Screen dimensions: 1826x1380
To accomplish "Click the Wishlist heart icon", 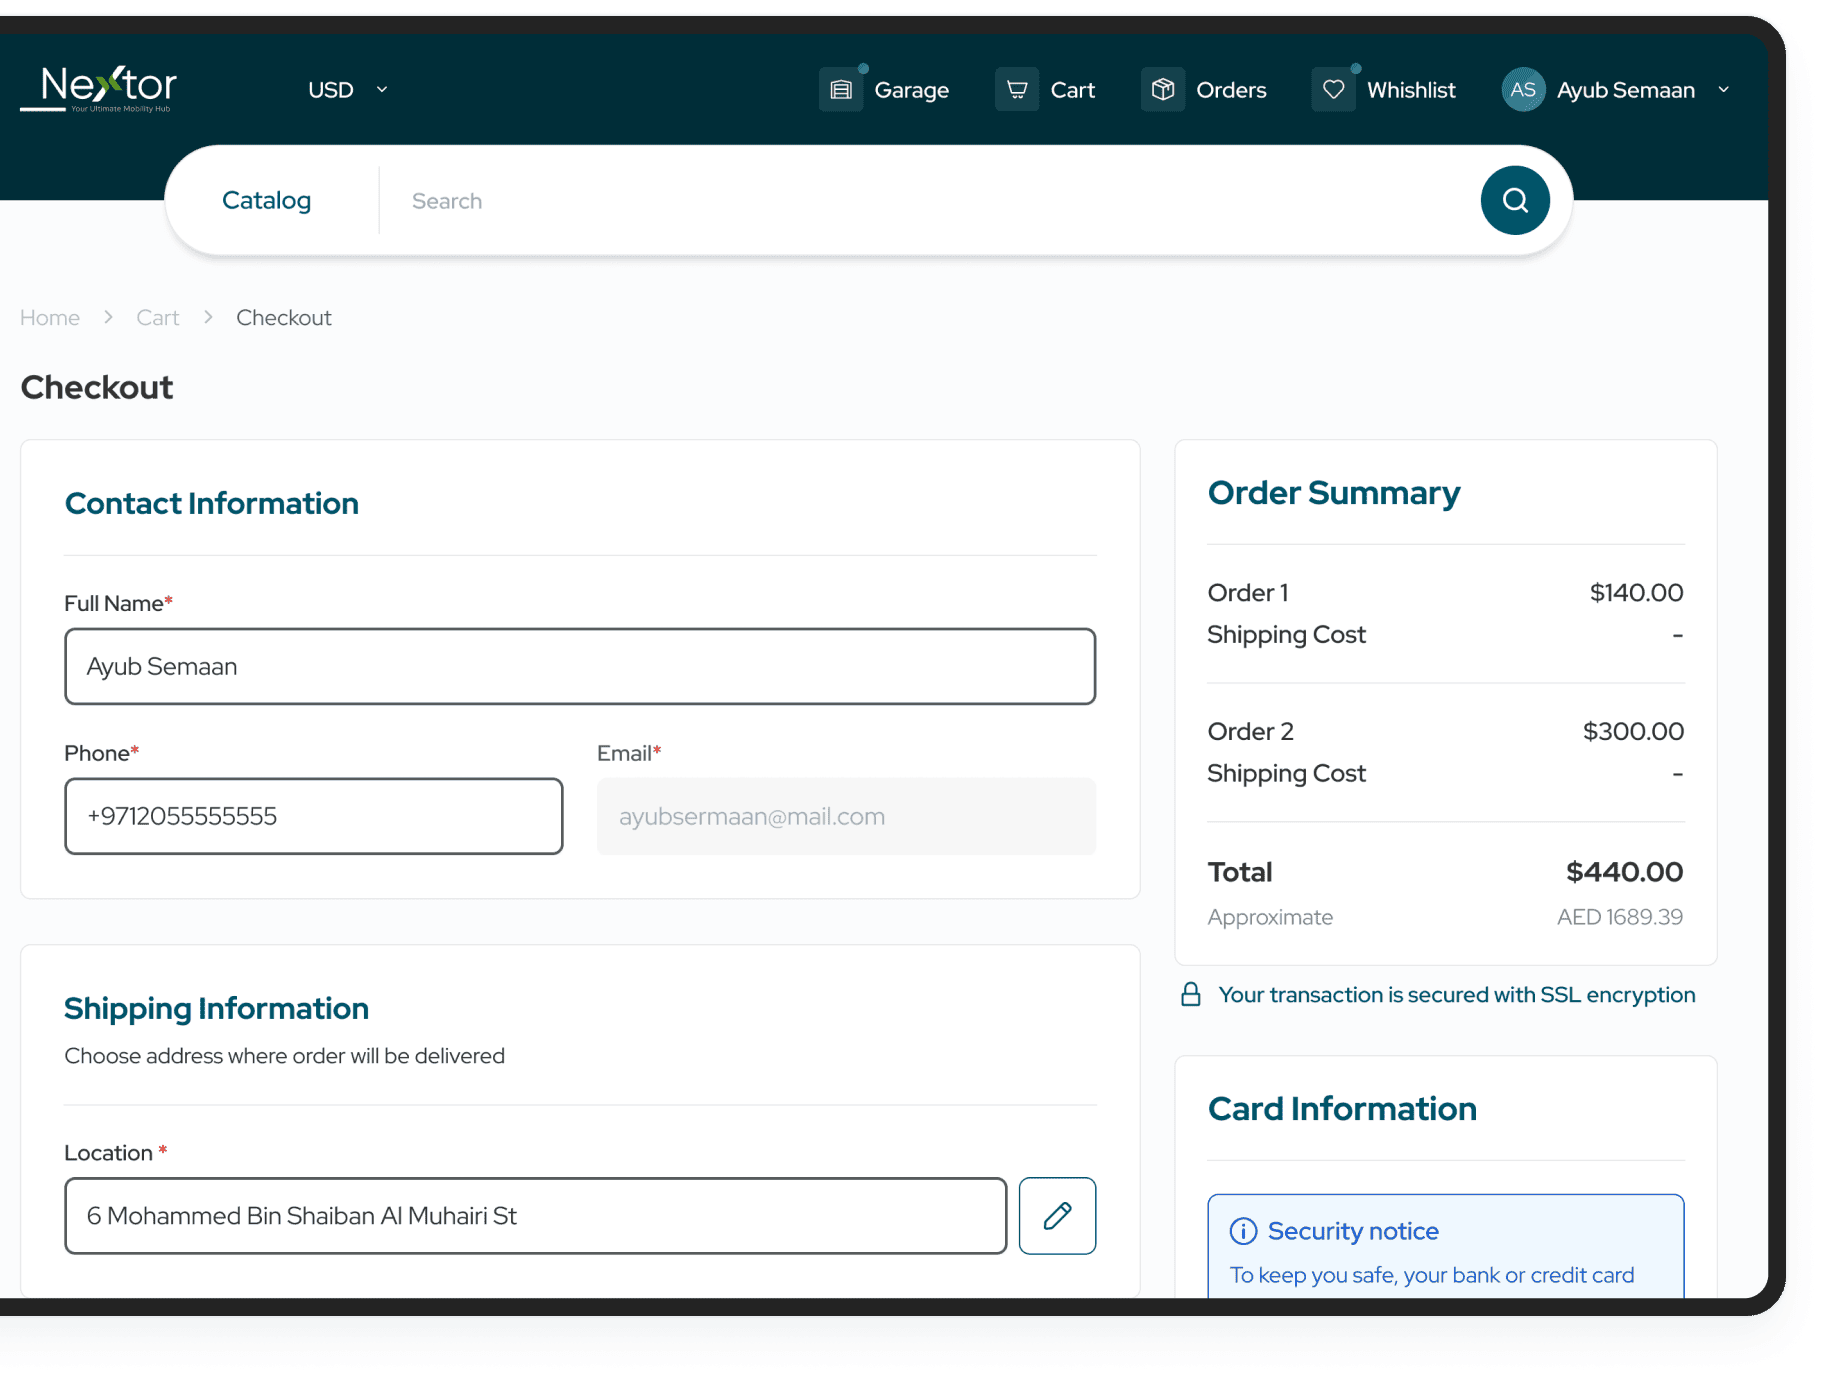I will [1333, 90].
